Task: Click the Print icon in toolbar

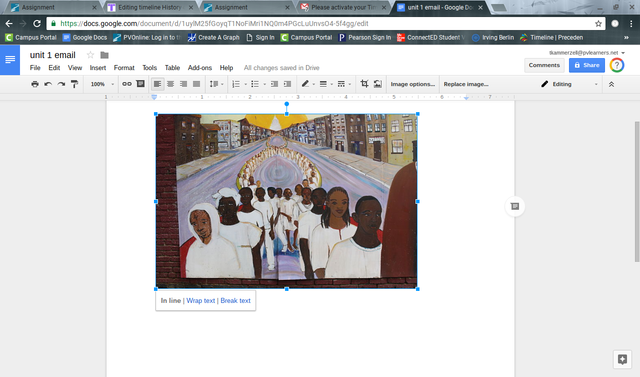Action: [x=35, y=84]
